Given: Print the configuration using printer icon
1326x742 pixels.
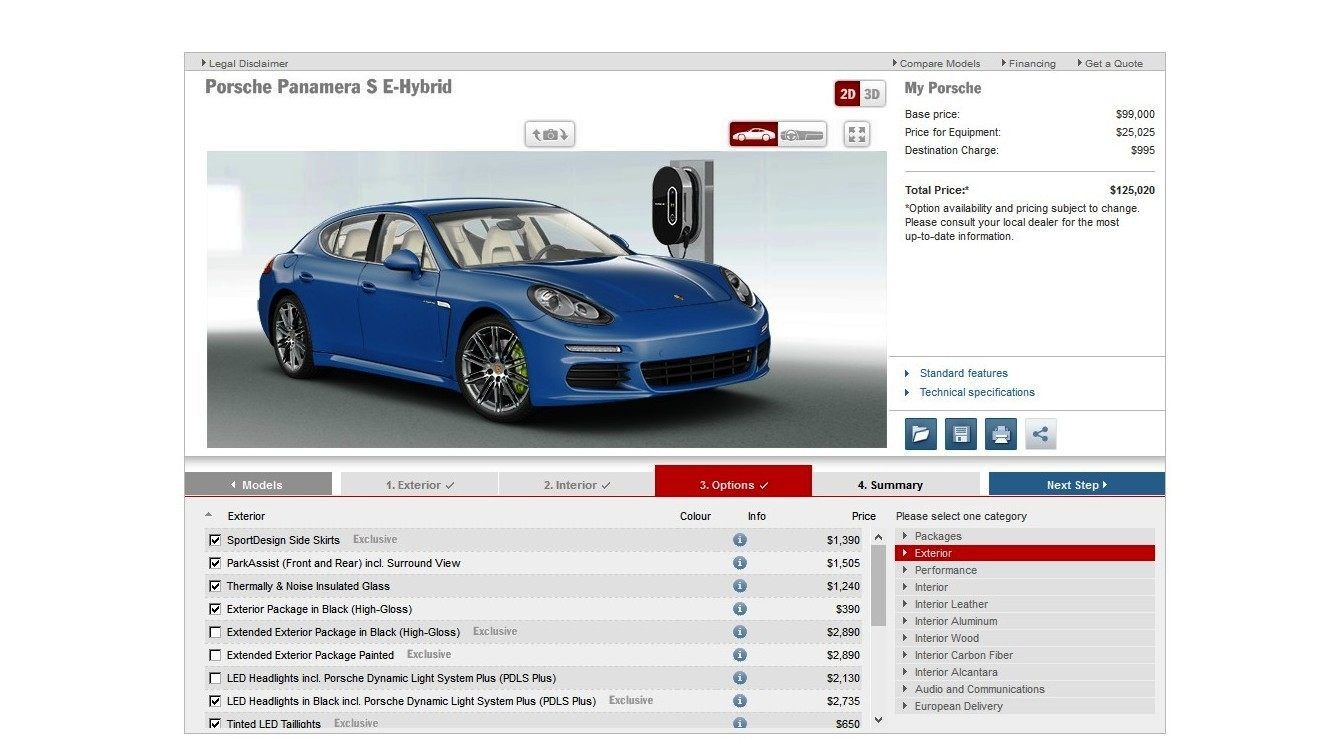Looking at the screenshot, I should (x=1001, y=434).
